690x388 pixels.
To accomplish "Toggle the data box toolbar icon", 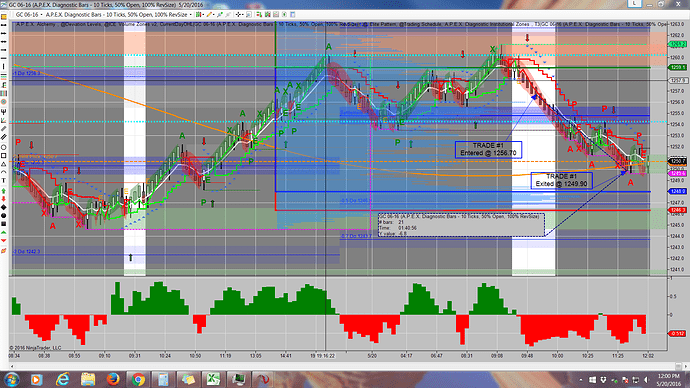I will click(249, 15).
